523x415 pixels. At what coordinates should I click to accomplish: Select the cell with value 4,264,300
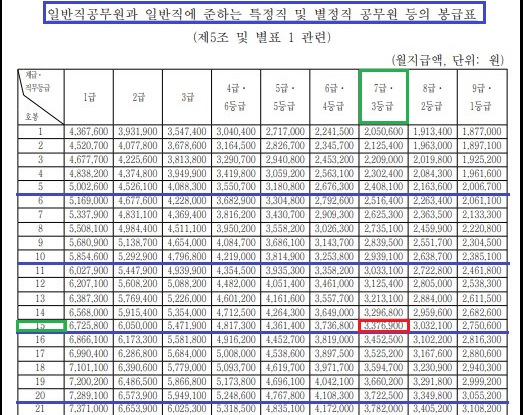[x=285, y=313]
